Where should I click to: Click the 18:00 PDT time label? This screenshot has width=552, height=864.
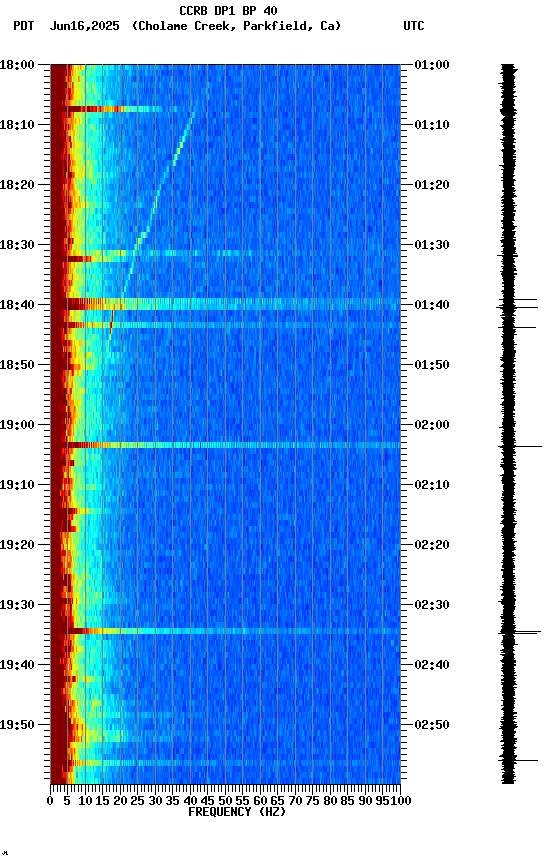[17, 65]
